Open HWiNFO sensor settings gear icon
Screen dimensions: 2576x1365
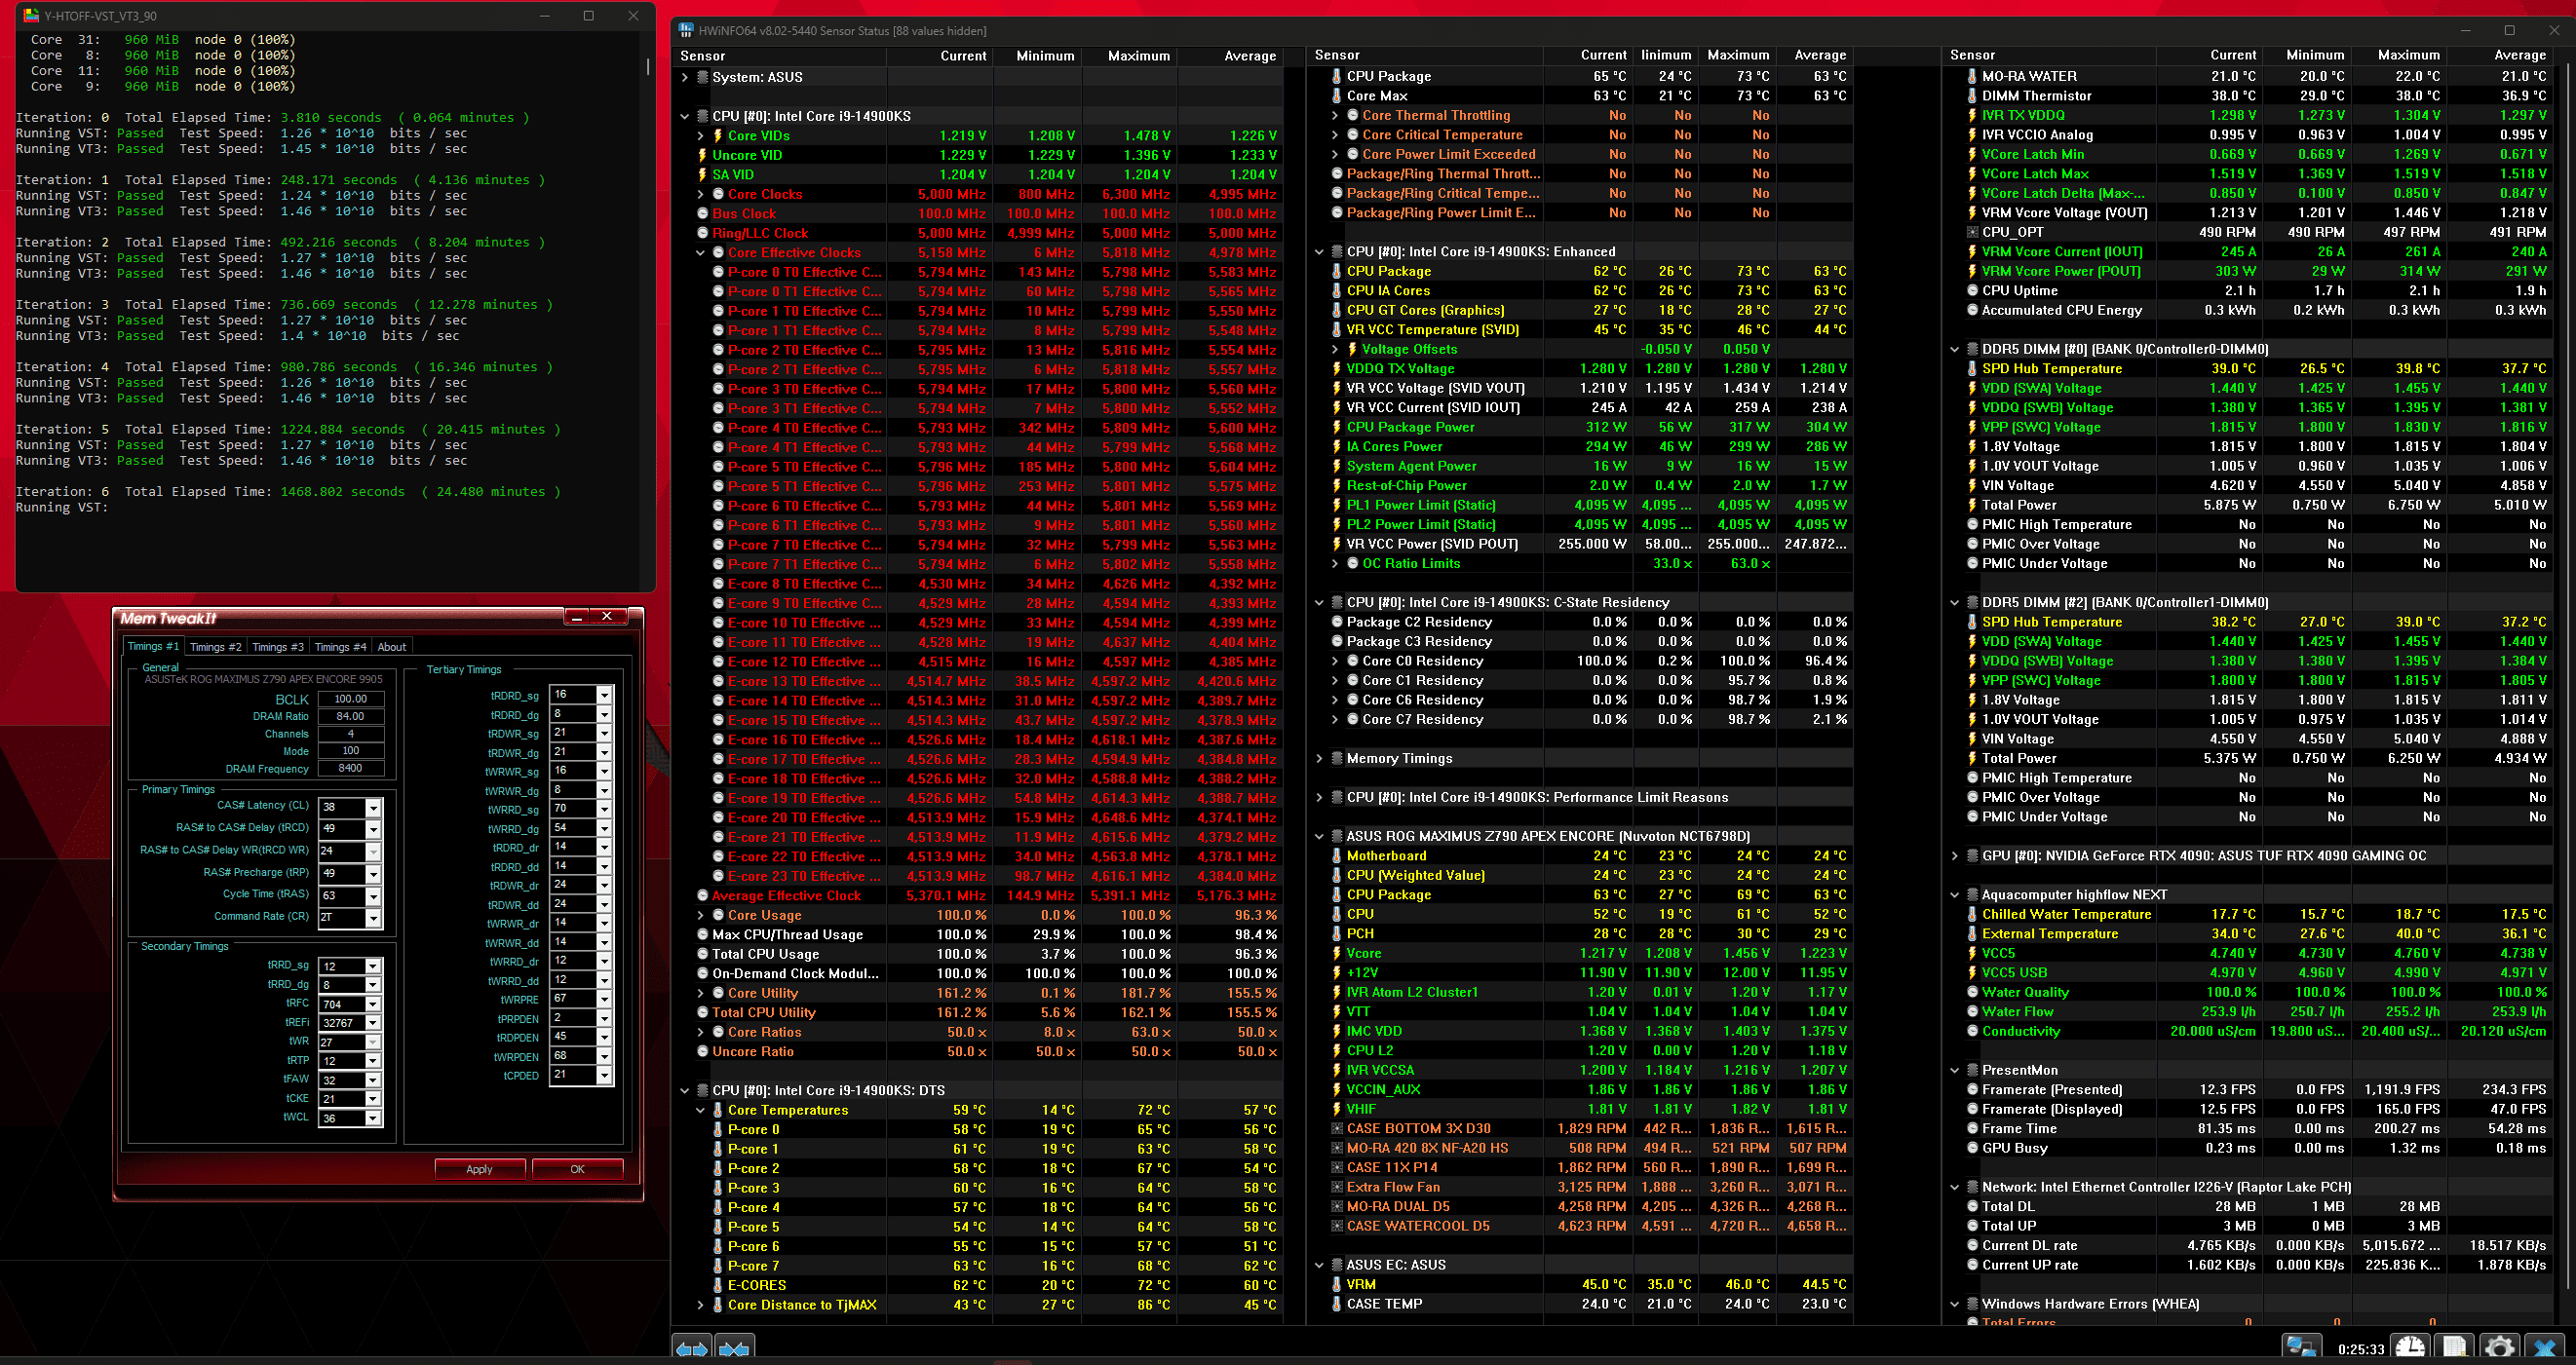(x=2499, y=1348)
